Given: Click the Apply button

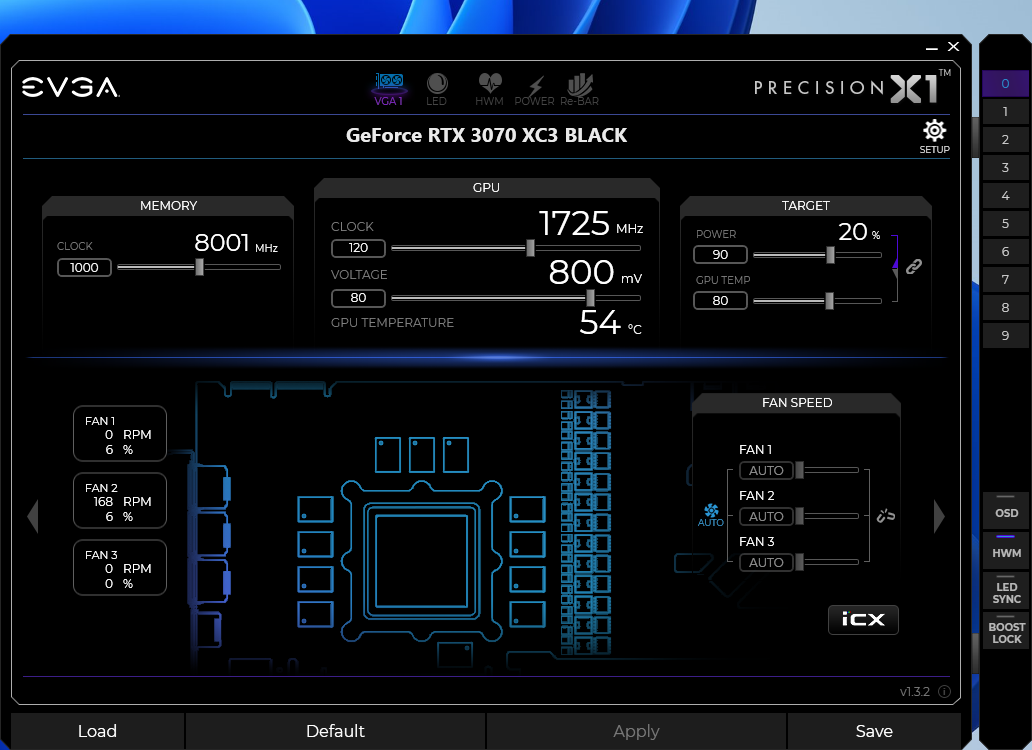Looking at the screenshot, I should (x=636, y=731).
